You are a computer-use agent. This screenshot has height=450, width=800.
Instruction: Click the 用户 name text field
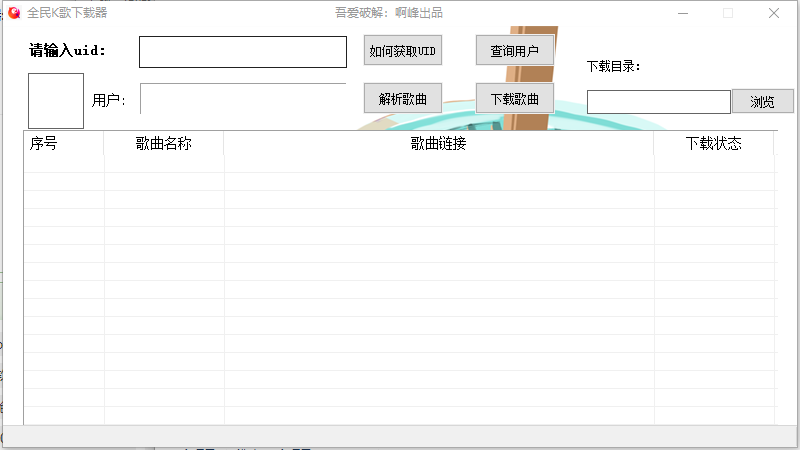243,98
